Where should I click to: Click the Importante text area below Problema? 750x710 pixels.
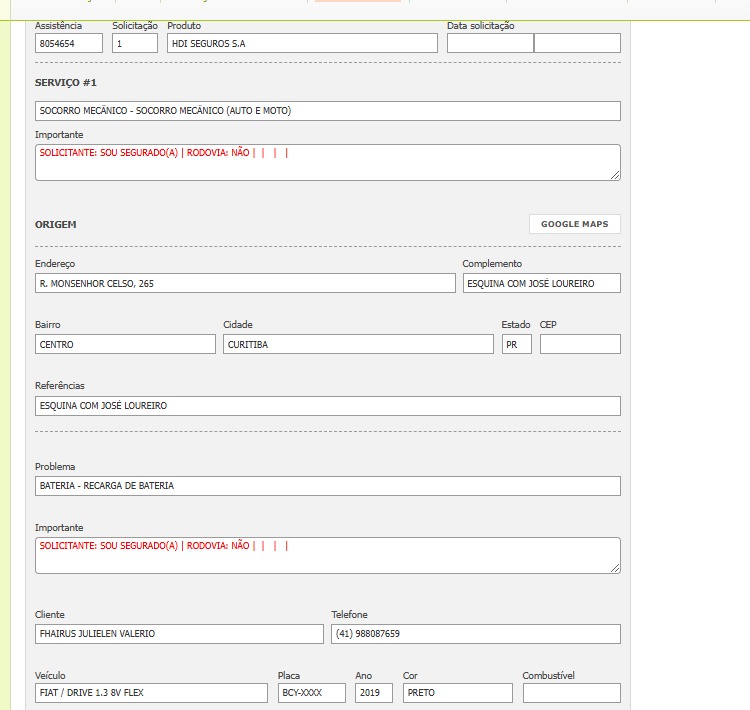(x=328, y=555)
